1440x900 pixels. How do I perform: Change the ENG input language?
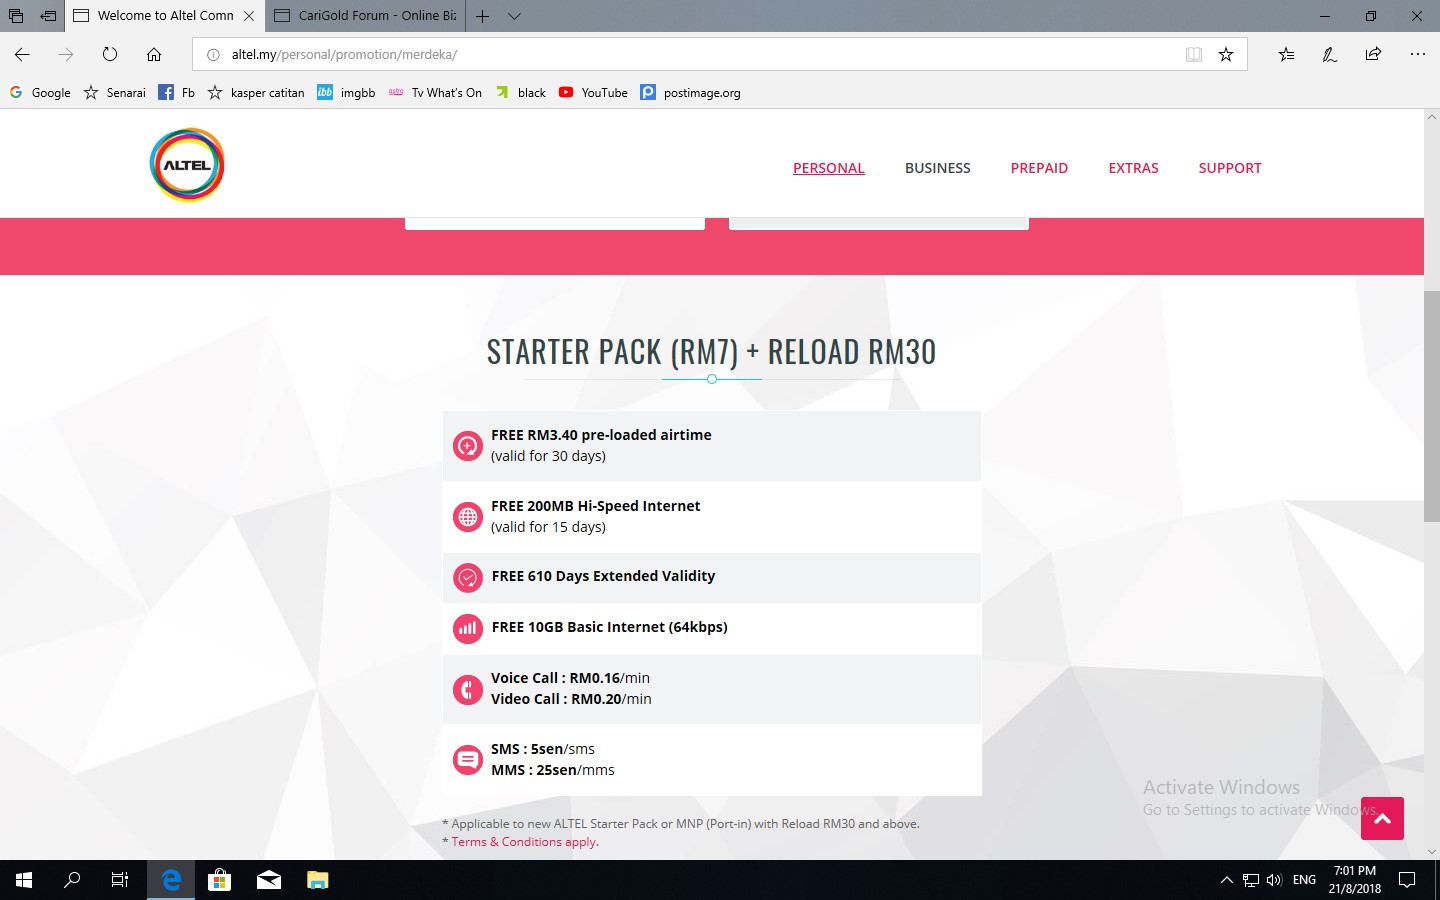(x=1304, y=880)
